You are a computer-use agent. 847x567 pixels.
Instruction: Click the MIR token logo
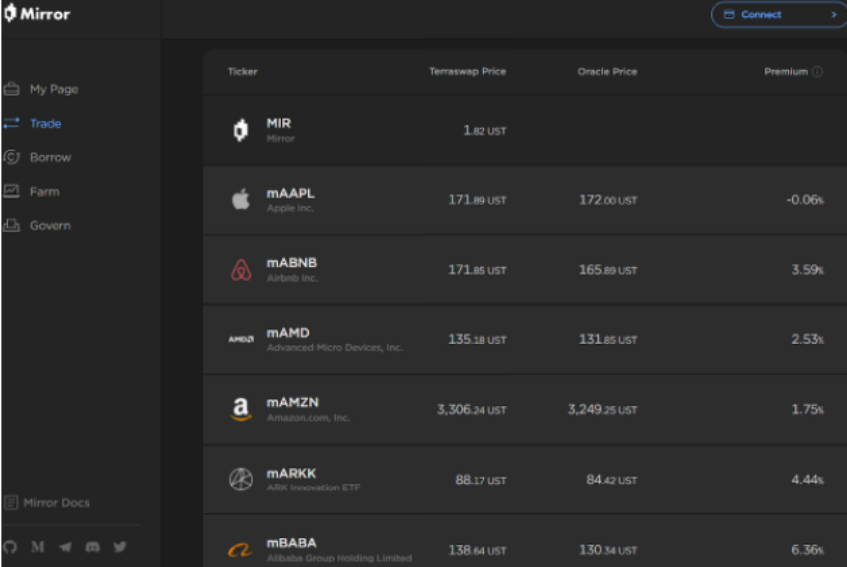coord(241,130)
